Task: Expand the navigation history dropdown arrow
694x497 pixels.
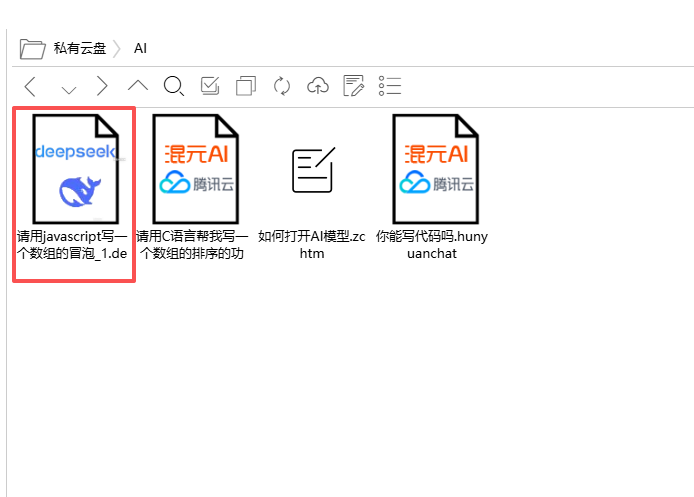Action: click(68, 88)
